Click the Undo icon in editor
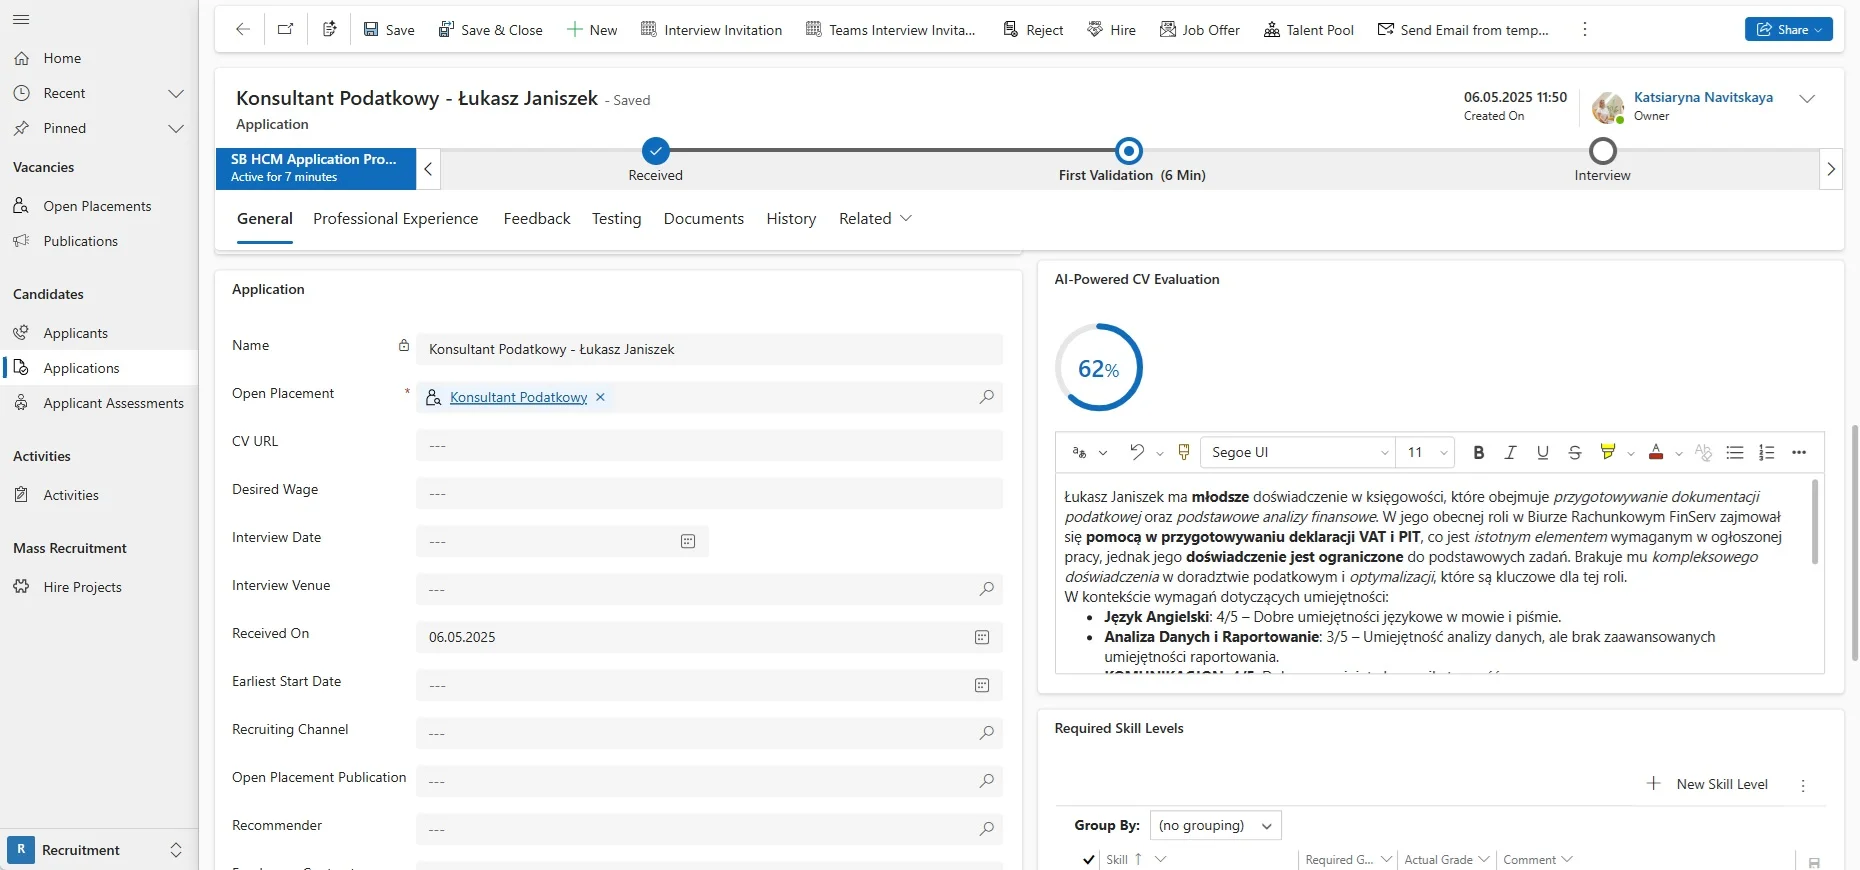This screenshot has width=1860, height=870. (x=1136, y=452)
